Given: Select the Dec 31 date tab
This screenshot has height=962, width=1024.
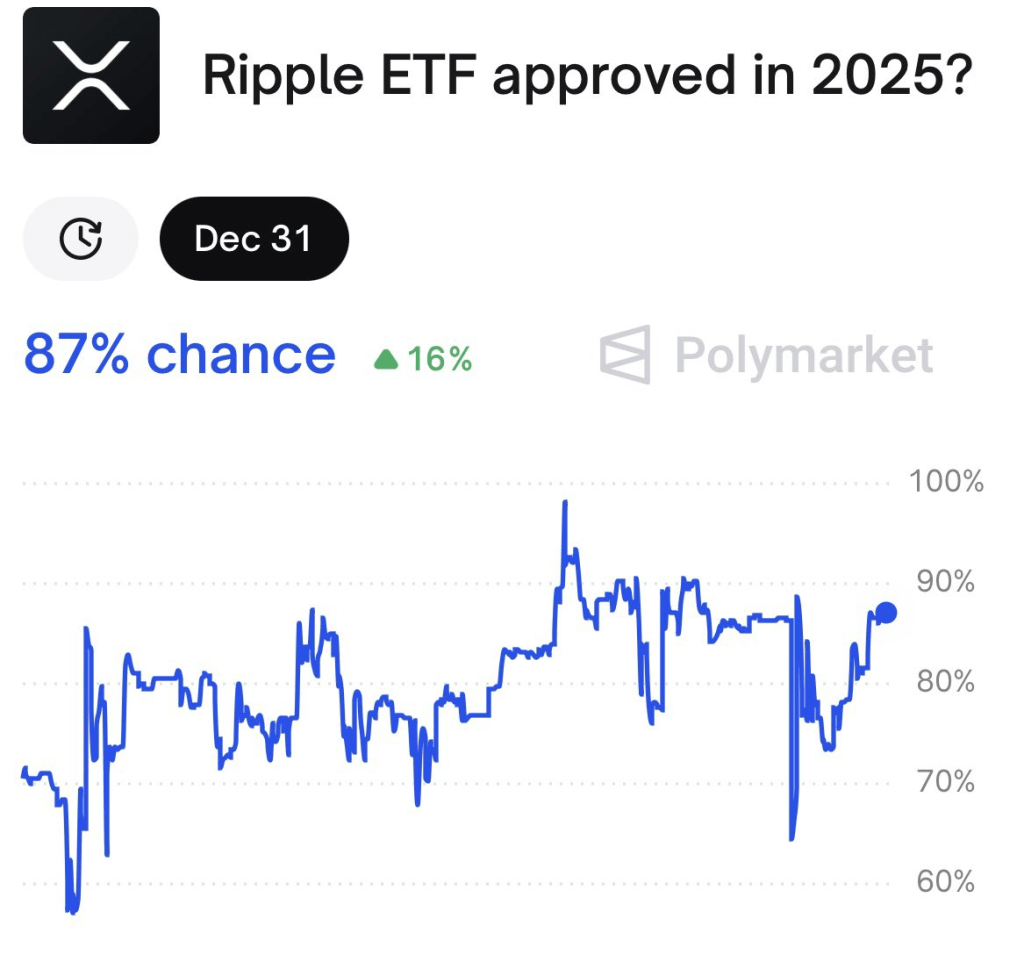Looking at the screenshot, I should coord(254,239).
